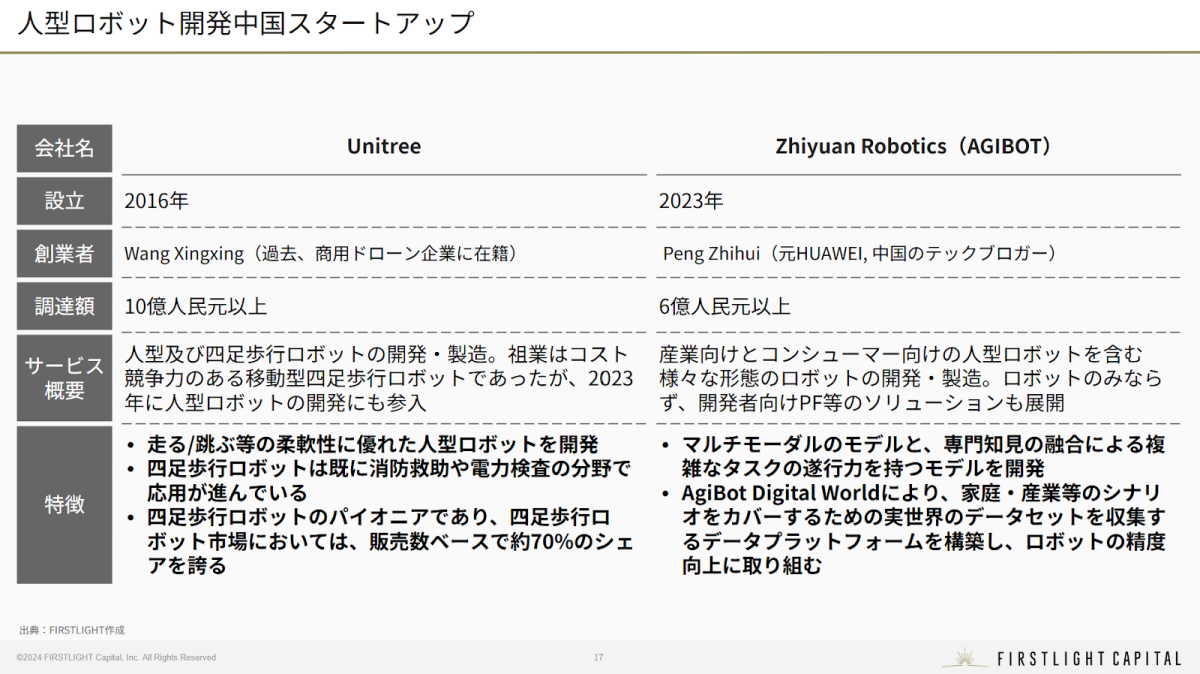Click the bullet about 走る/跳ぶ等の柔軟性

364,444
